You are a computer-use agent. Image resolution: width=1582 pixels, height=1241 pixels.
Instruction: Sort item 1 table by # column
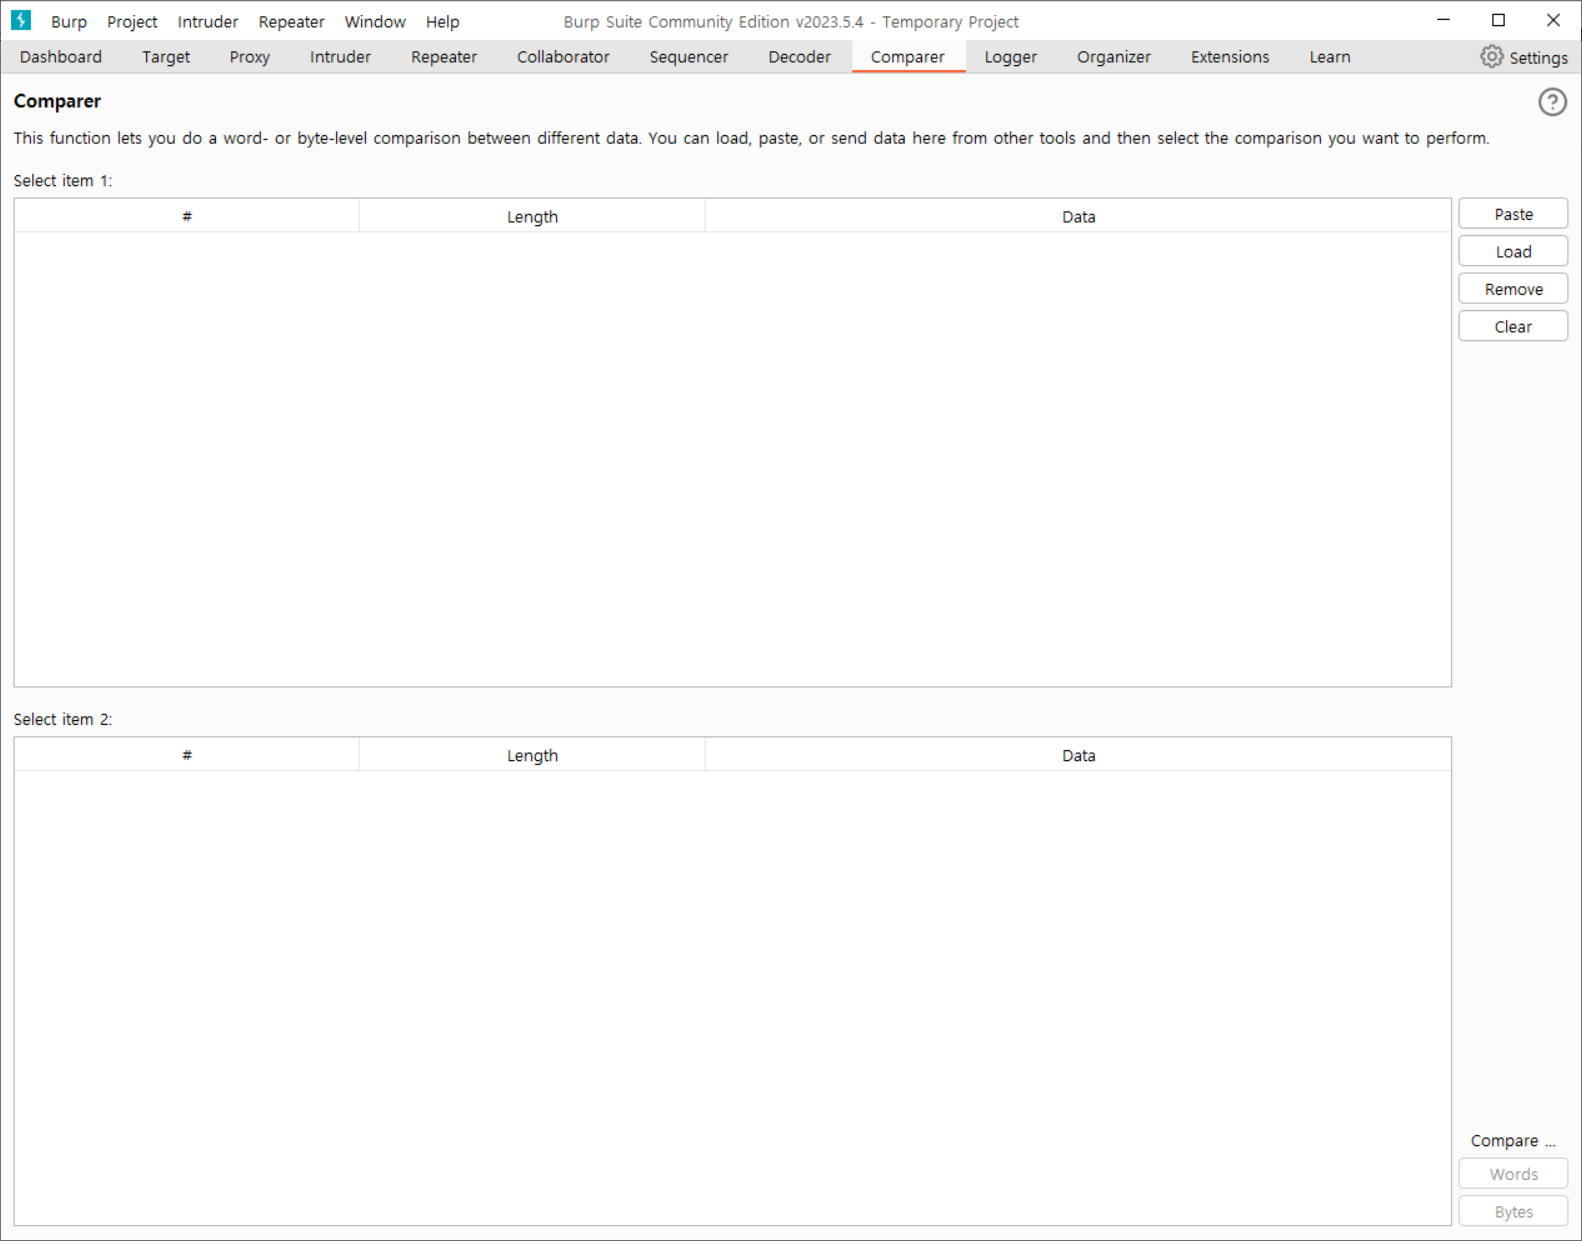187,216
